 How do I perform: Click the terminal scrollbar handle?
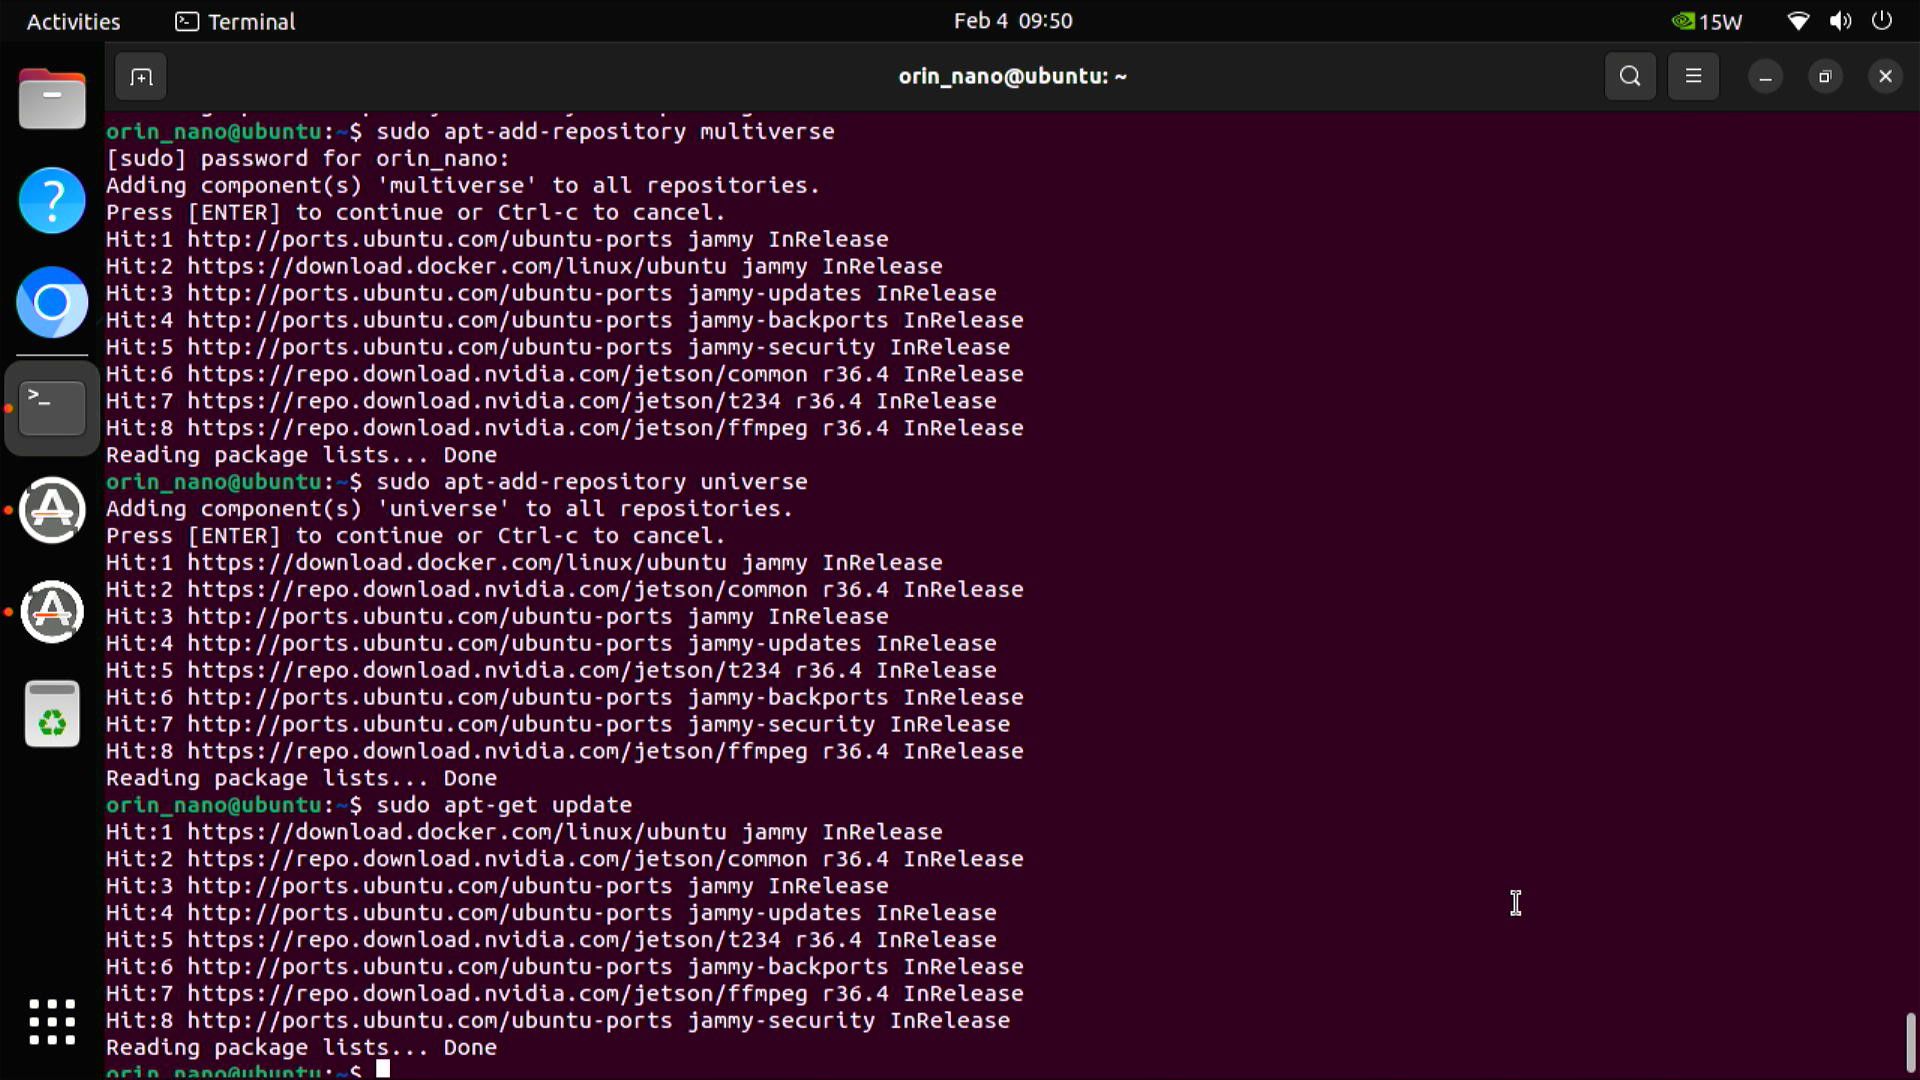click(1908, 1040)
